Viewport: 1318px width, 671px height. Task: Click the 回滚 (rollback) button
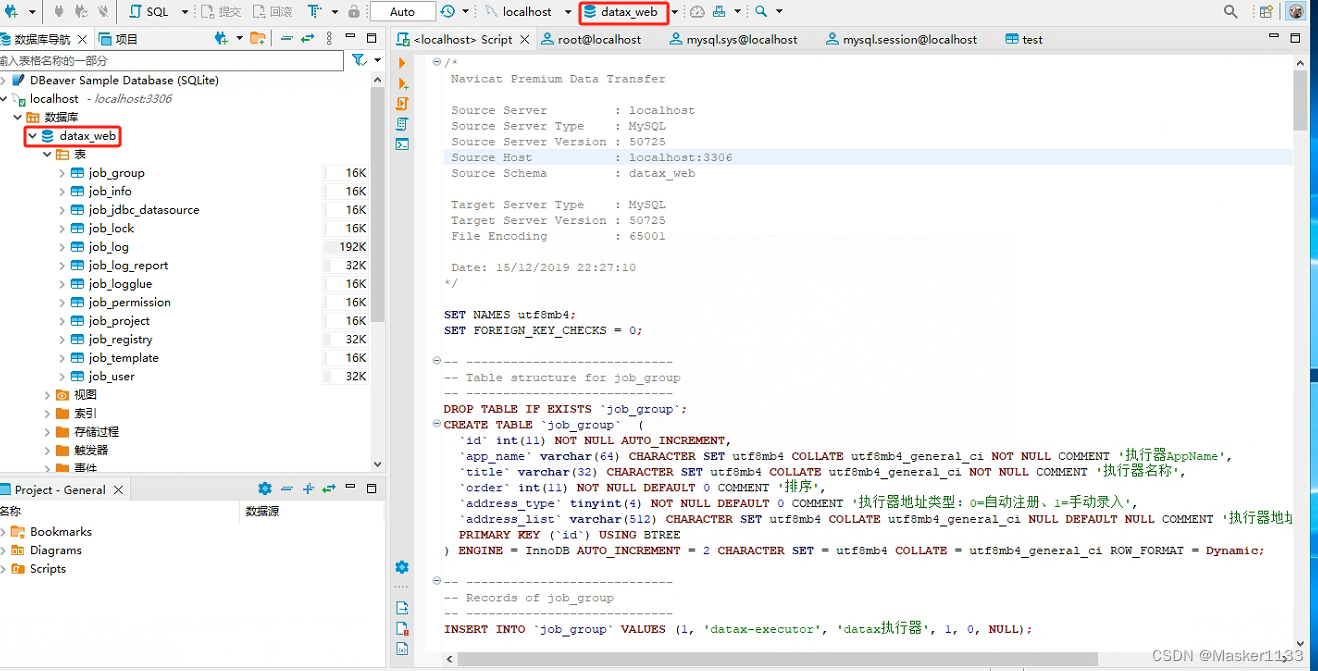point(272,11)
